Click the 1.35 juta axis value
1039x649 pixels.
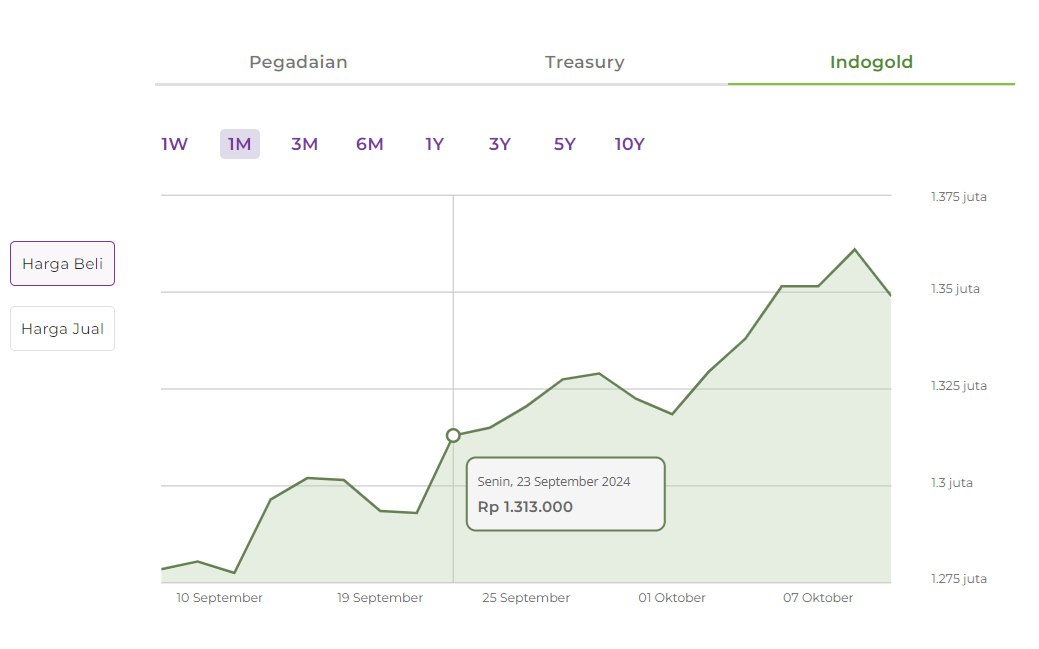[x=956, y=289]
